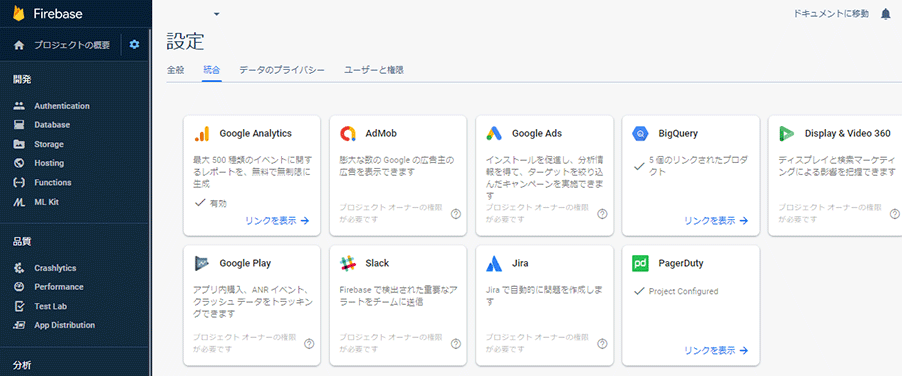902x376 pixels.
Task: Click the BigQuery hexagon logo
Action: point(640,134)
